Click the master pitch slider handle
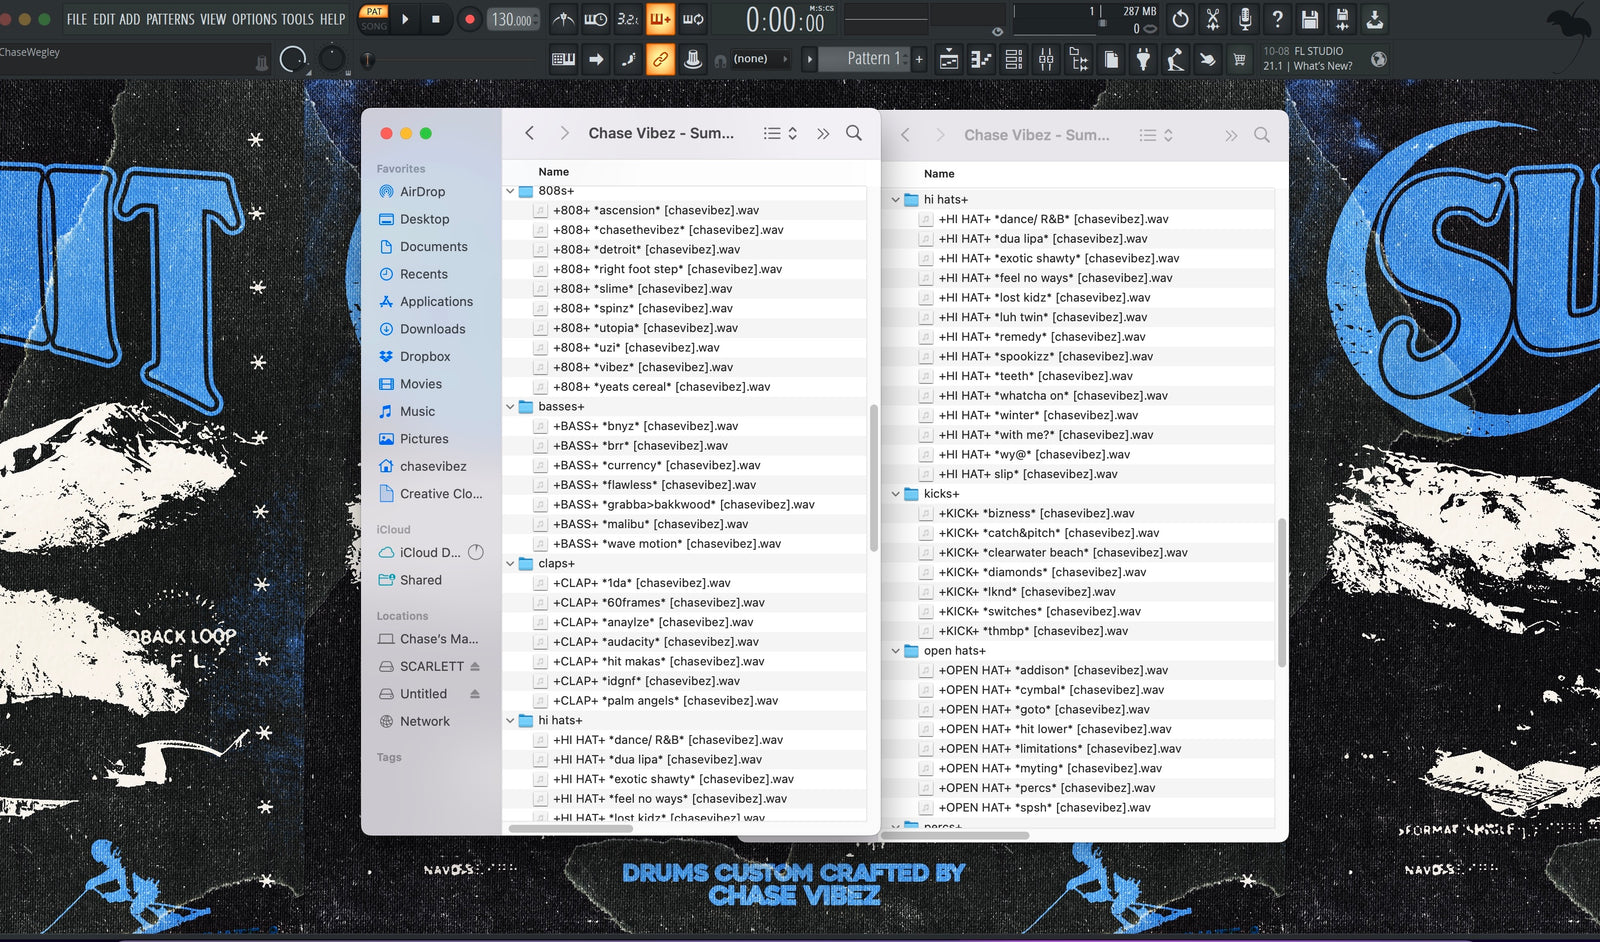 tap(368, 60)
